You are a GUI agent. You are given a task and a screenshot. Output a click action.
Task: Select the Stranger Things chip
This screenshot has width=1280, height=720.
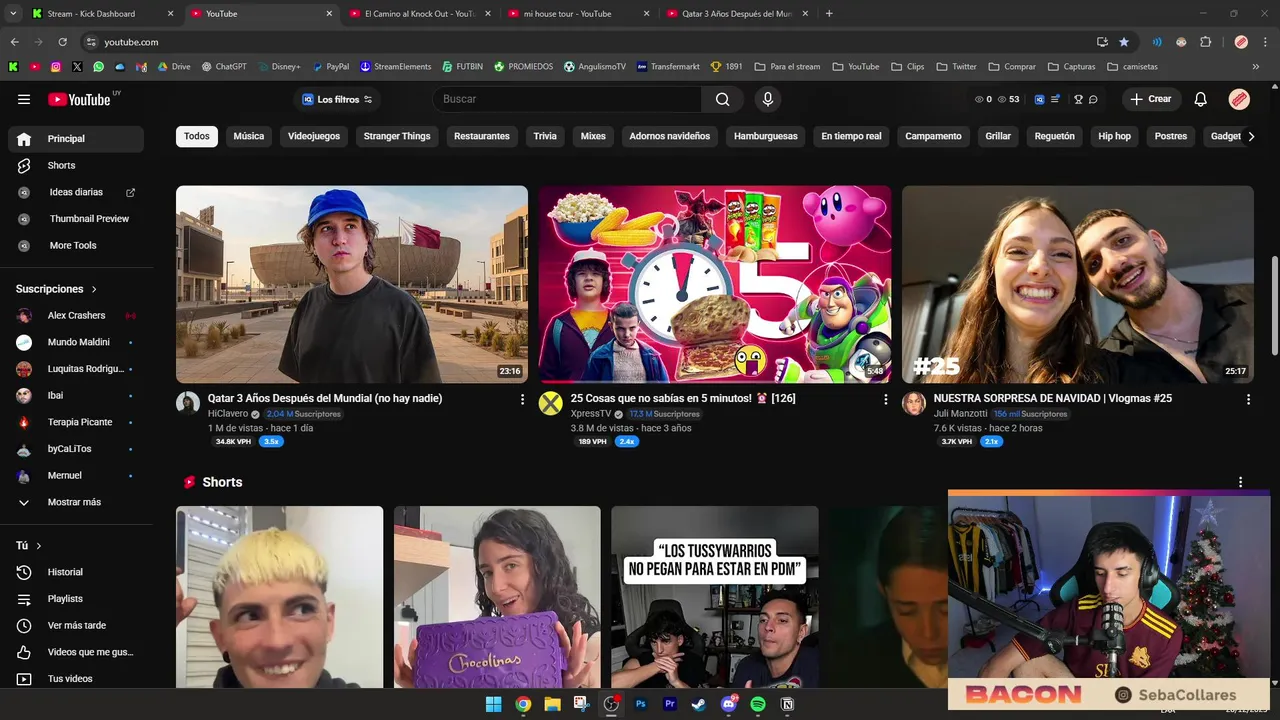(397, 136)
